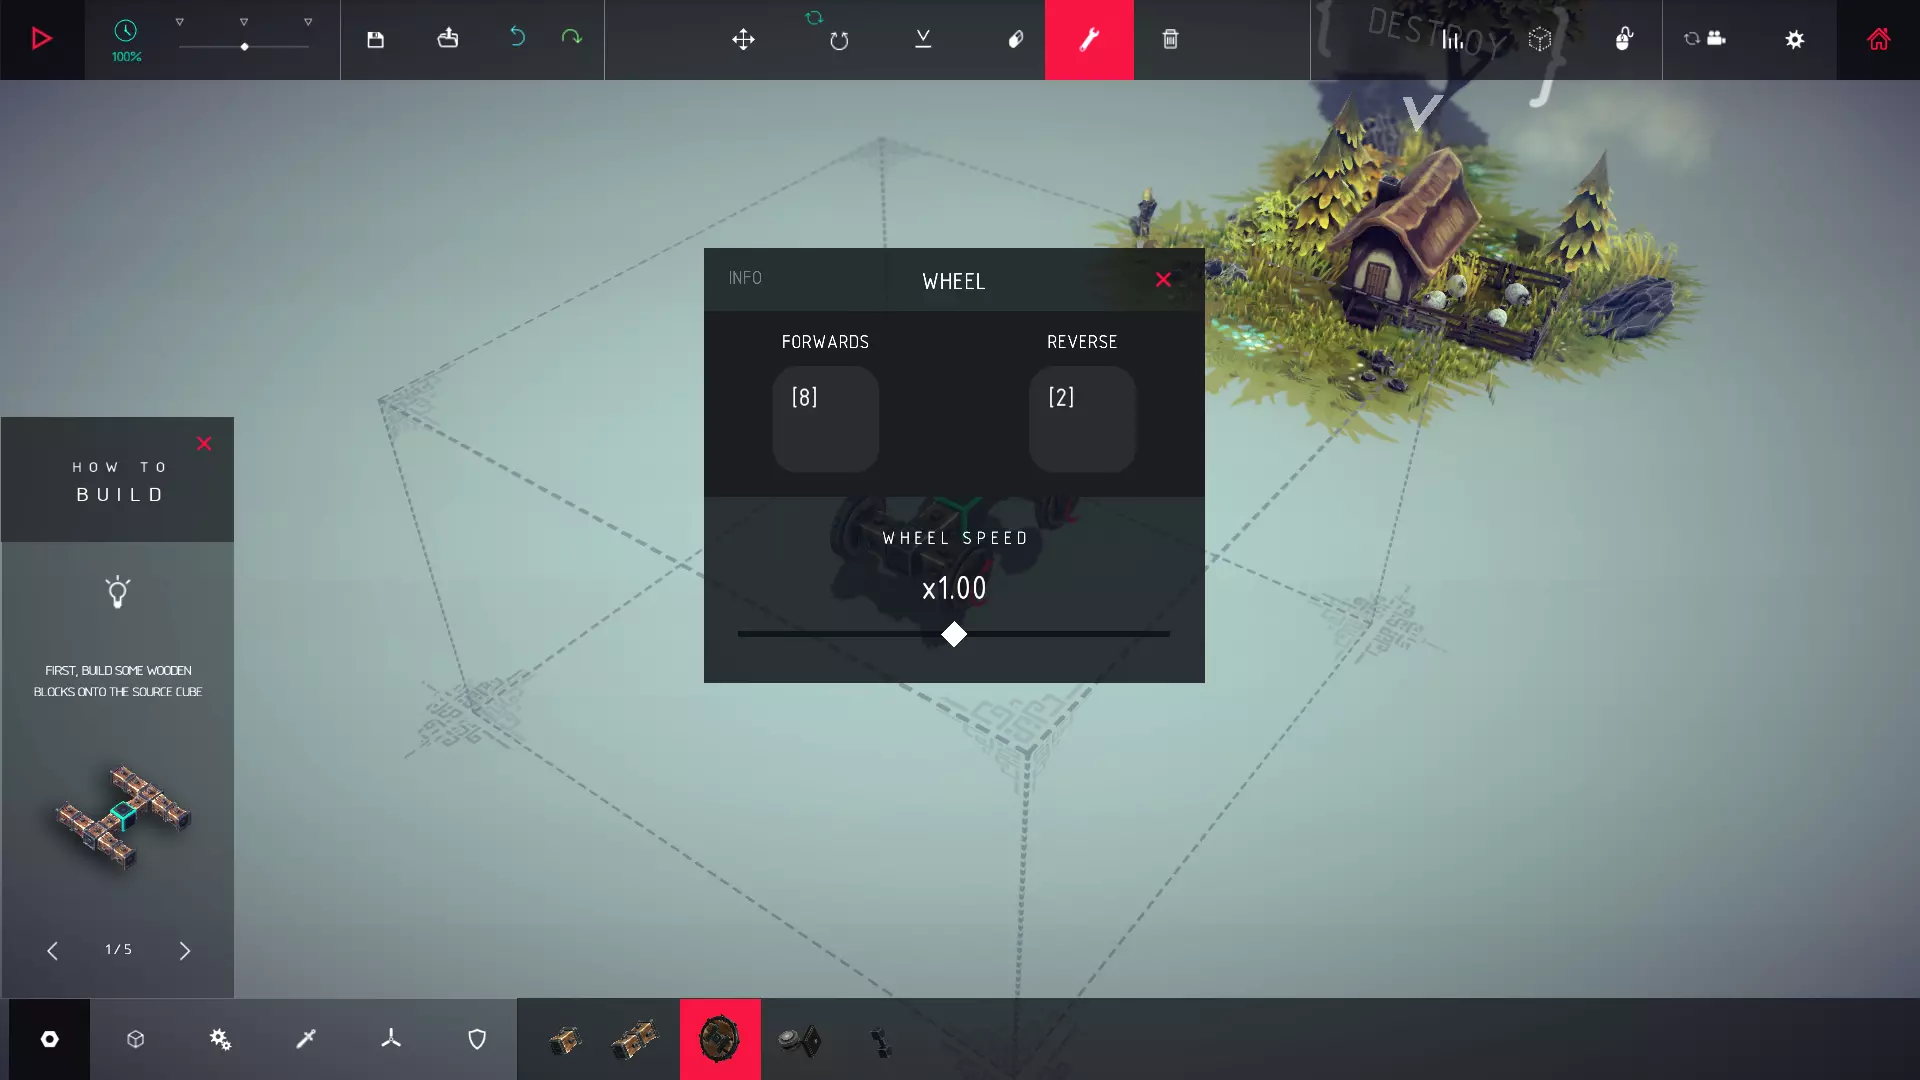Start simulation with the play button
Screen dimensions: 1920x1080
pyautogui.click(x=41, y=39)
